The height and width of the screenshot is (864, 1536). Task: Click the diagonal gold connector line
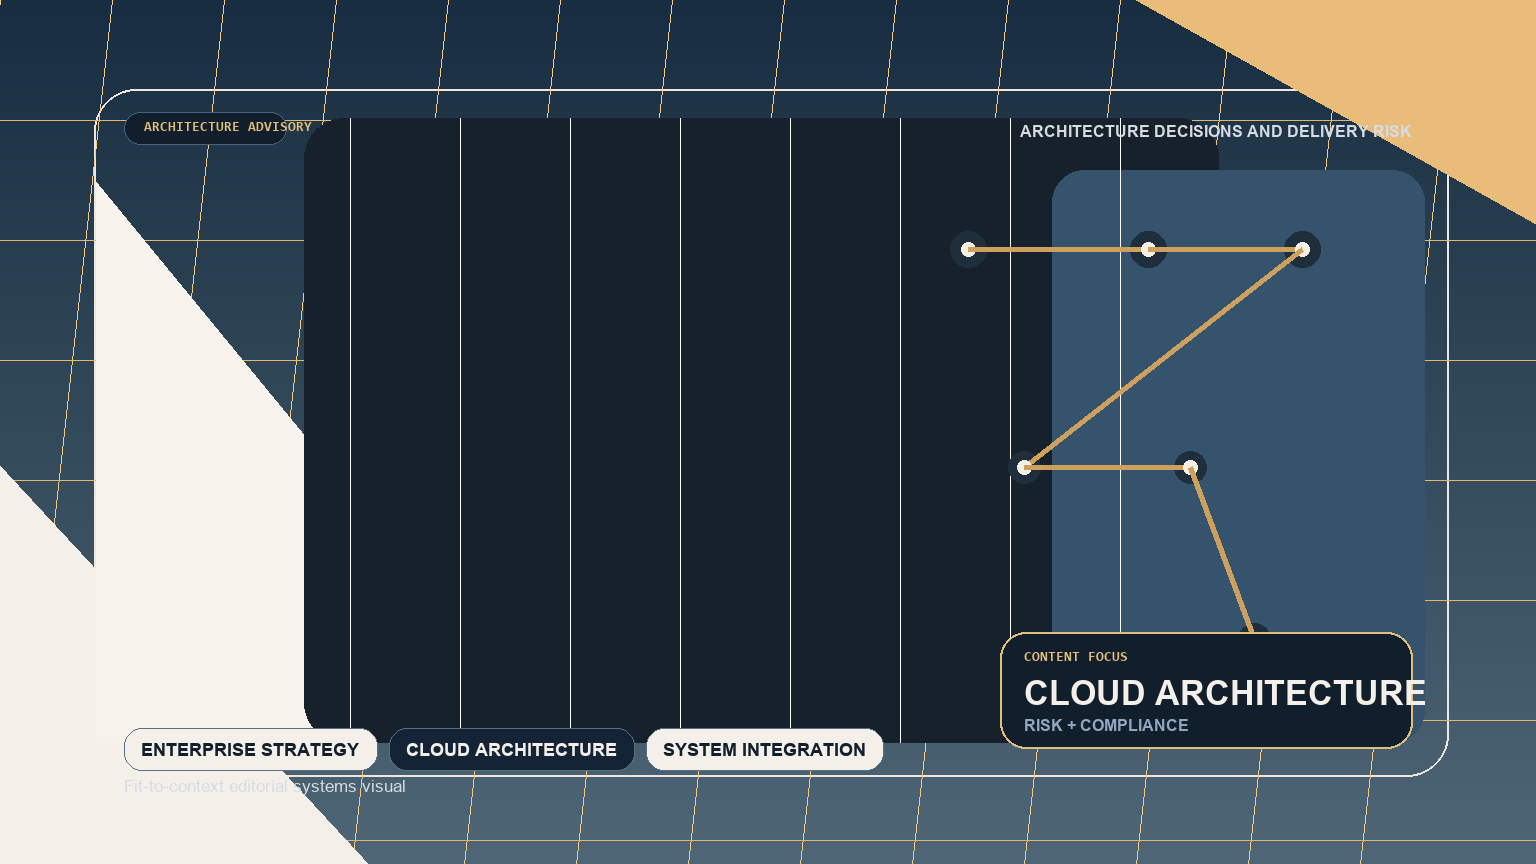1163,358
